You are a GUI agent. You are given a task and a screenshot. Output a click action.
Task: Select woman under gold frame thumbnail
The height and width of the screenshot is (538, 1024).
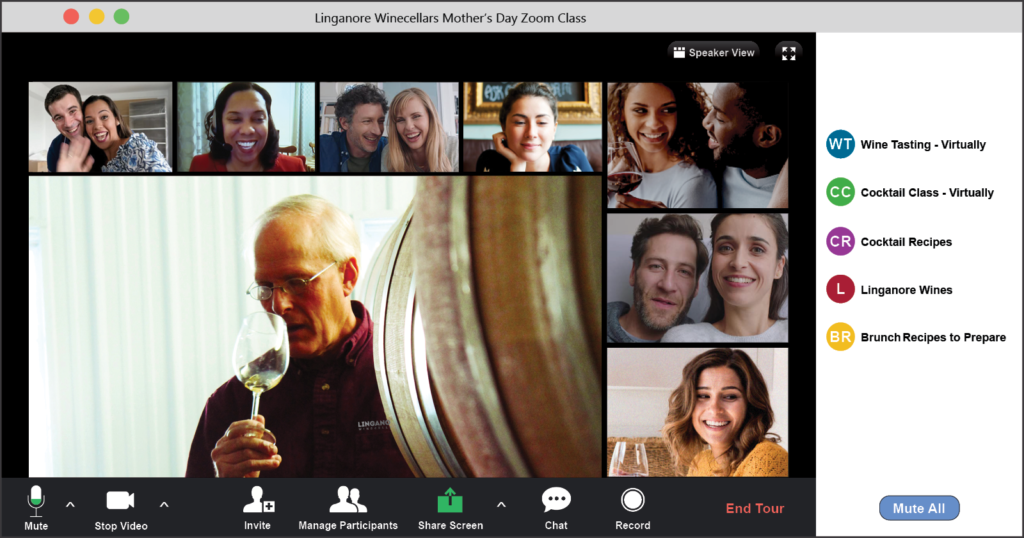[x=532, y=127]
